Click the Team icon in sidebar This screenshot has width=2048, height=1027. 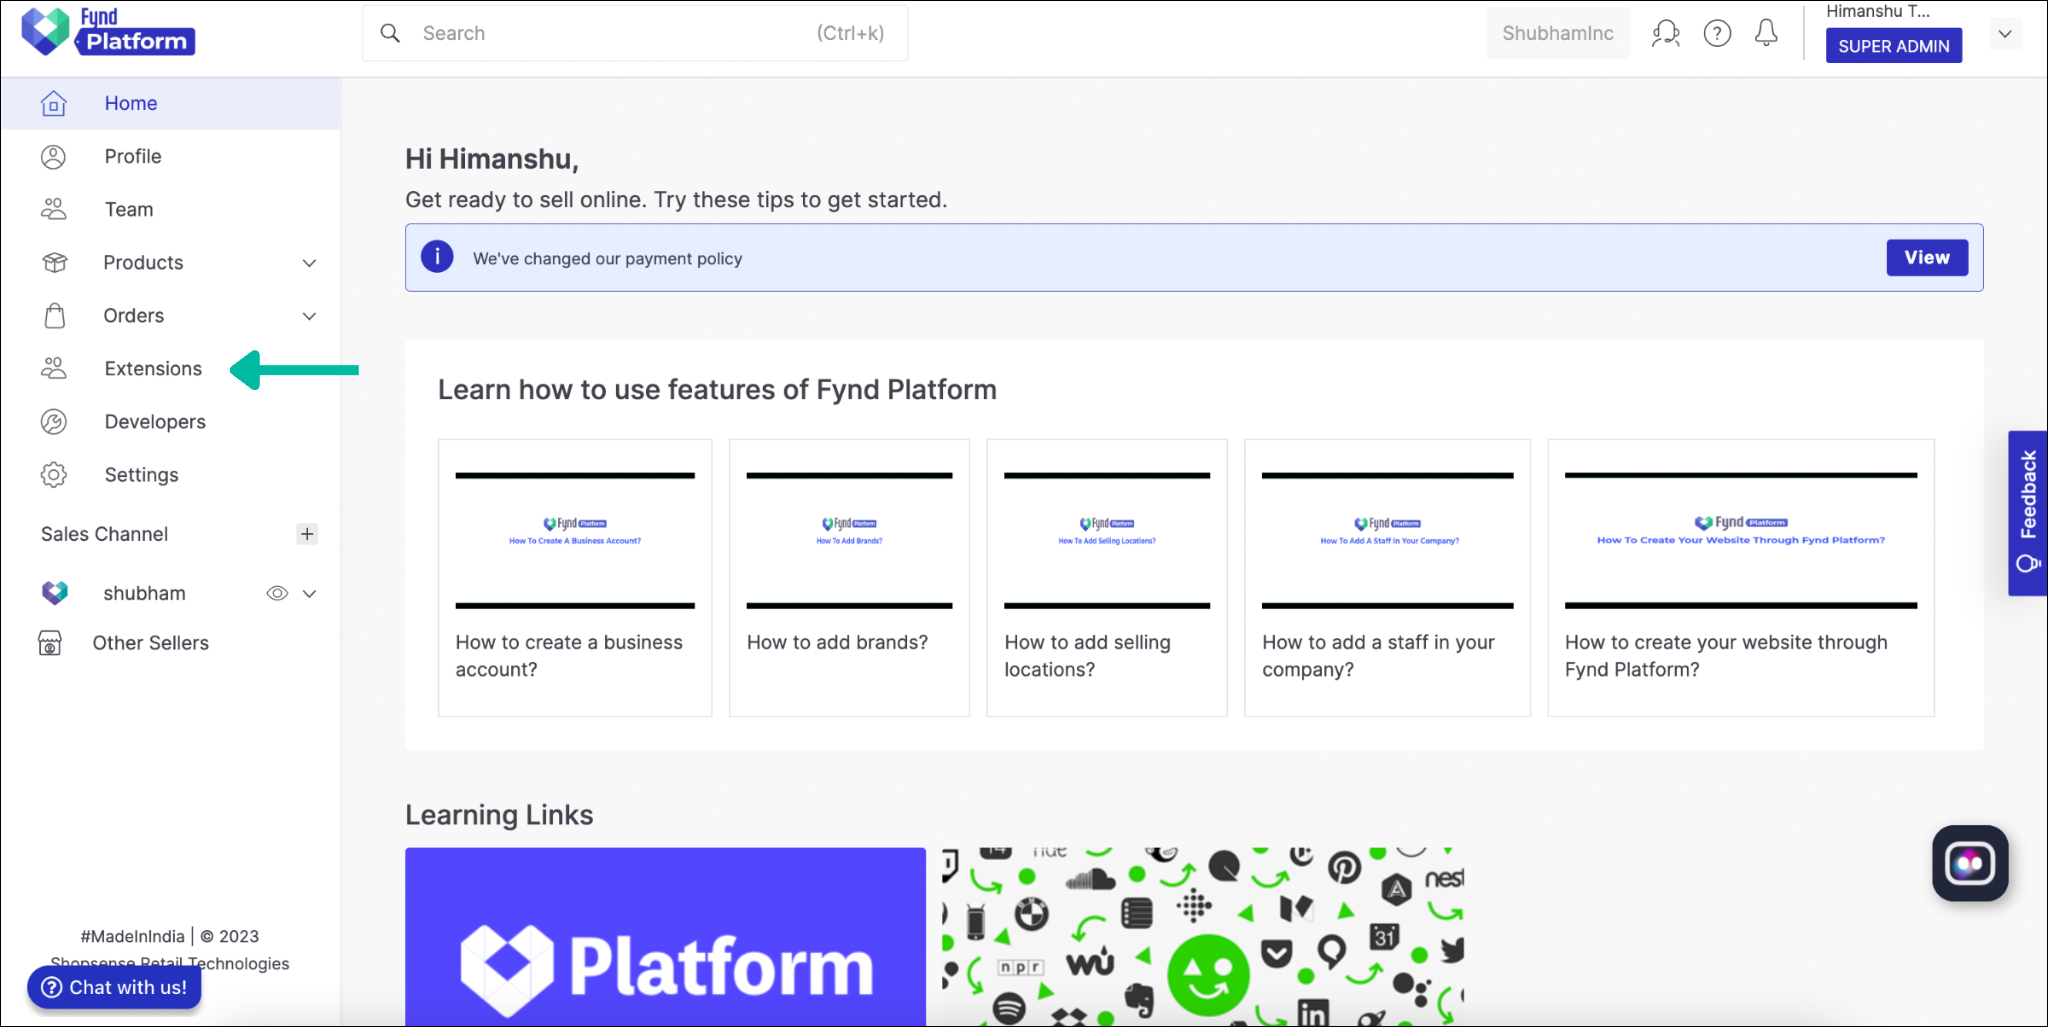[x=53, y=208]
